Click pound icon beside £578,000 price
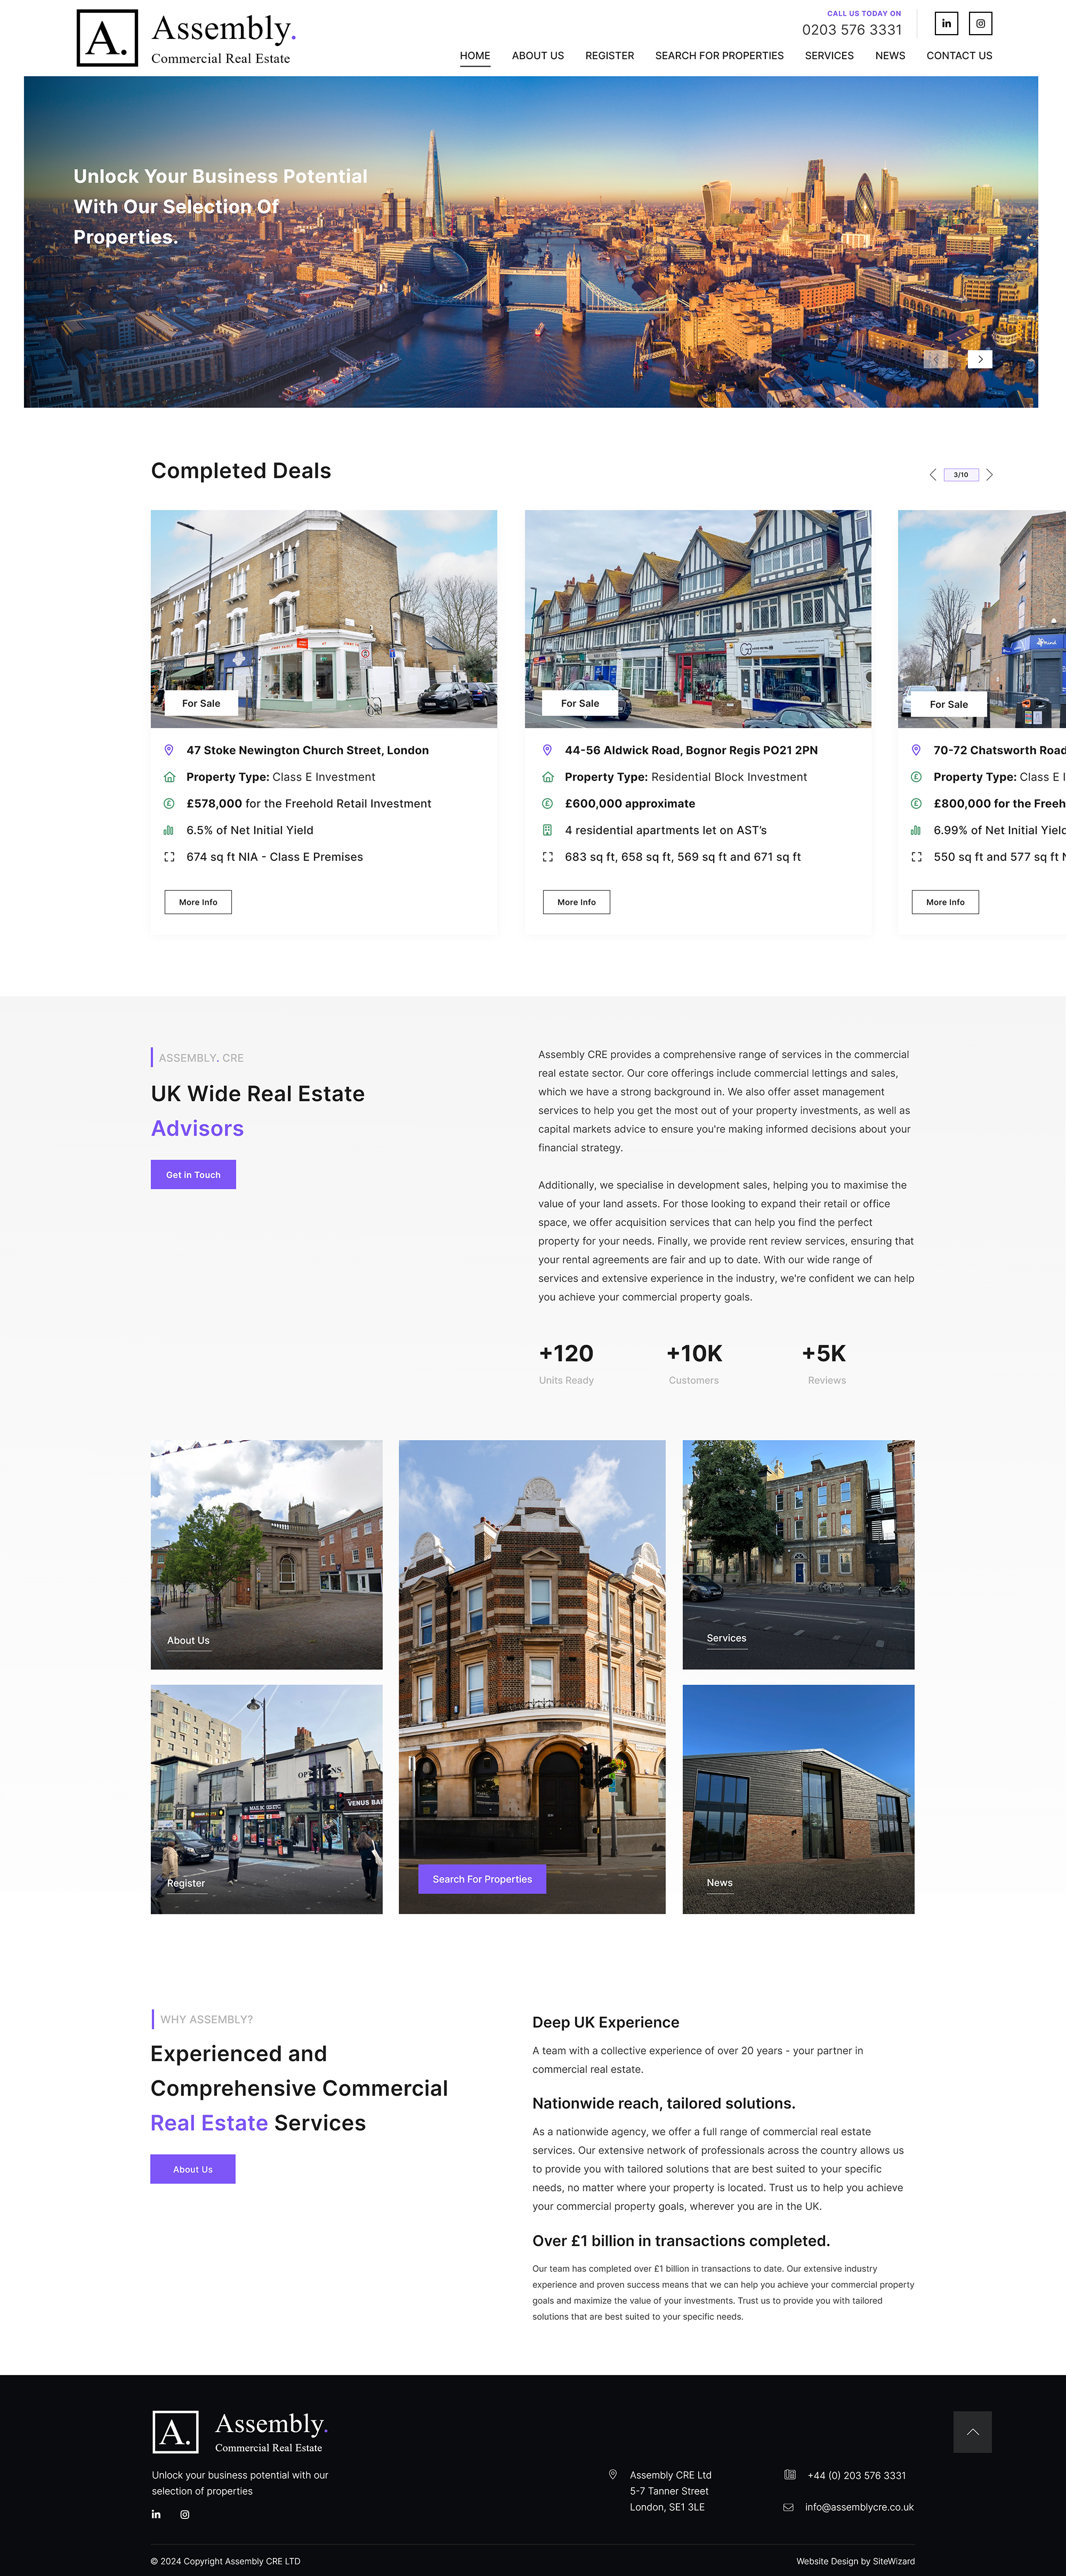 click(169, 804)
